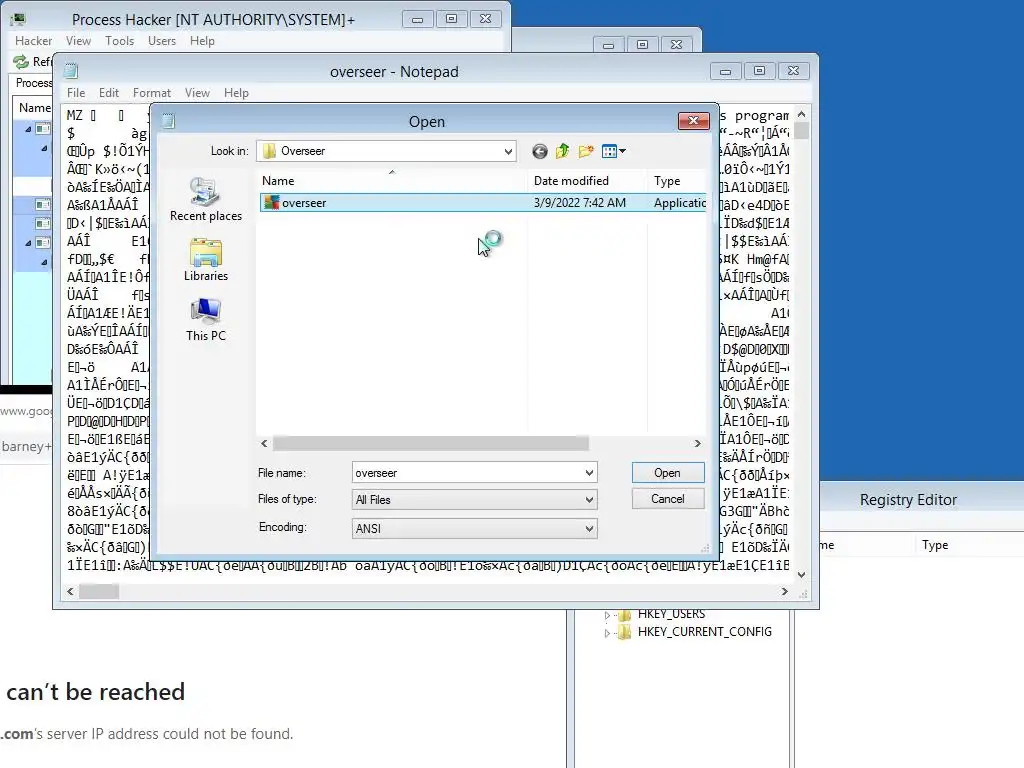Open the Files of type dropdown

(589, 500)
